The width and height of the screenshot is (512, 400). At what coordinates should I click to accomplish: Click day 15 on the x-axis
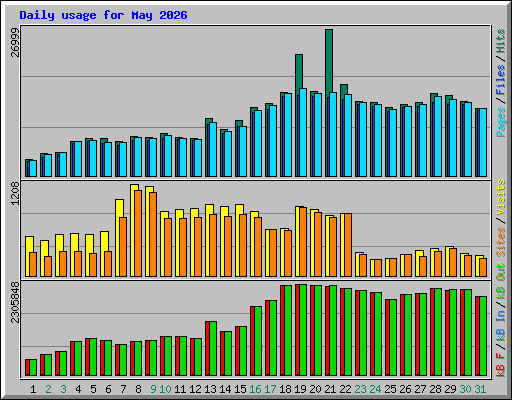pos(240,389)
